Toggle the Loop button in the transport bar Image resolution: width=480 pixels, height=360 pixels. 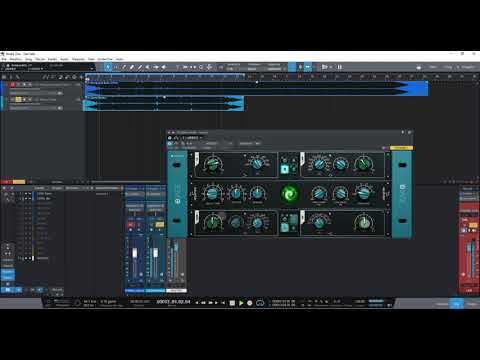tap(260, 303)
